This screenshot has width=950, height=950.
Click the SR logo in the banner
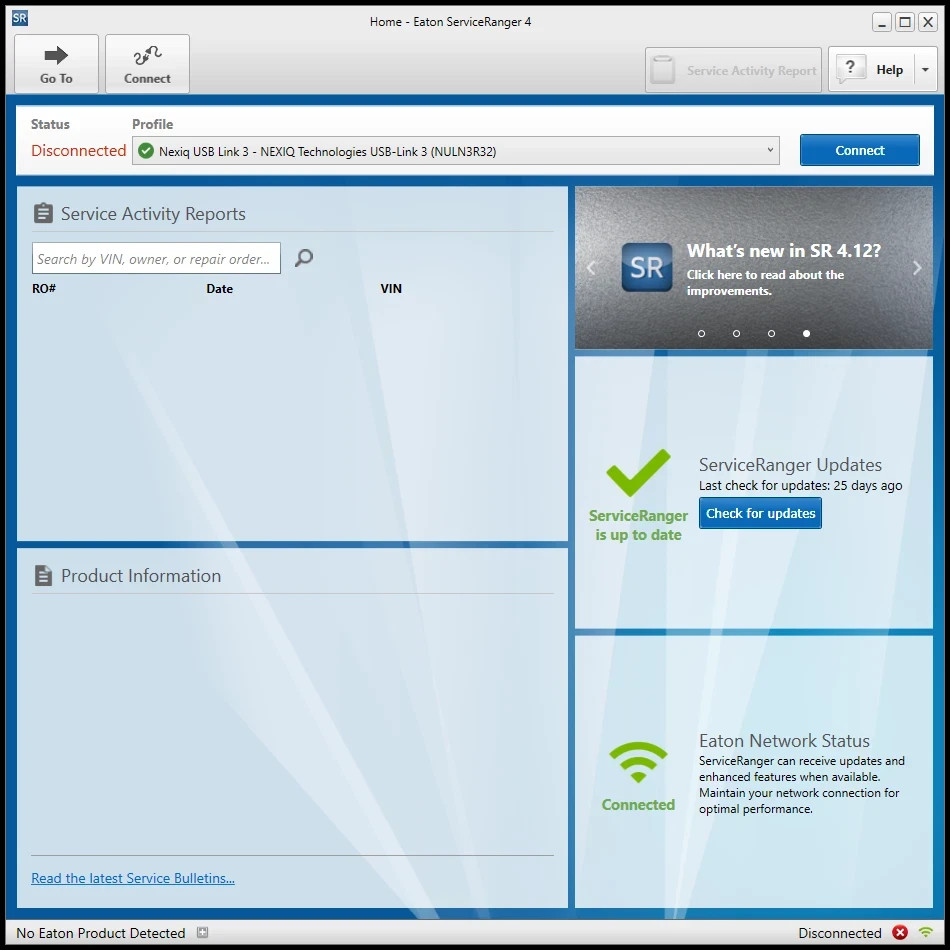pos(646,267)
